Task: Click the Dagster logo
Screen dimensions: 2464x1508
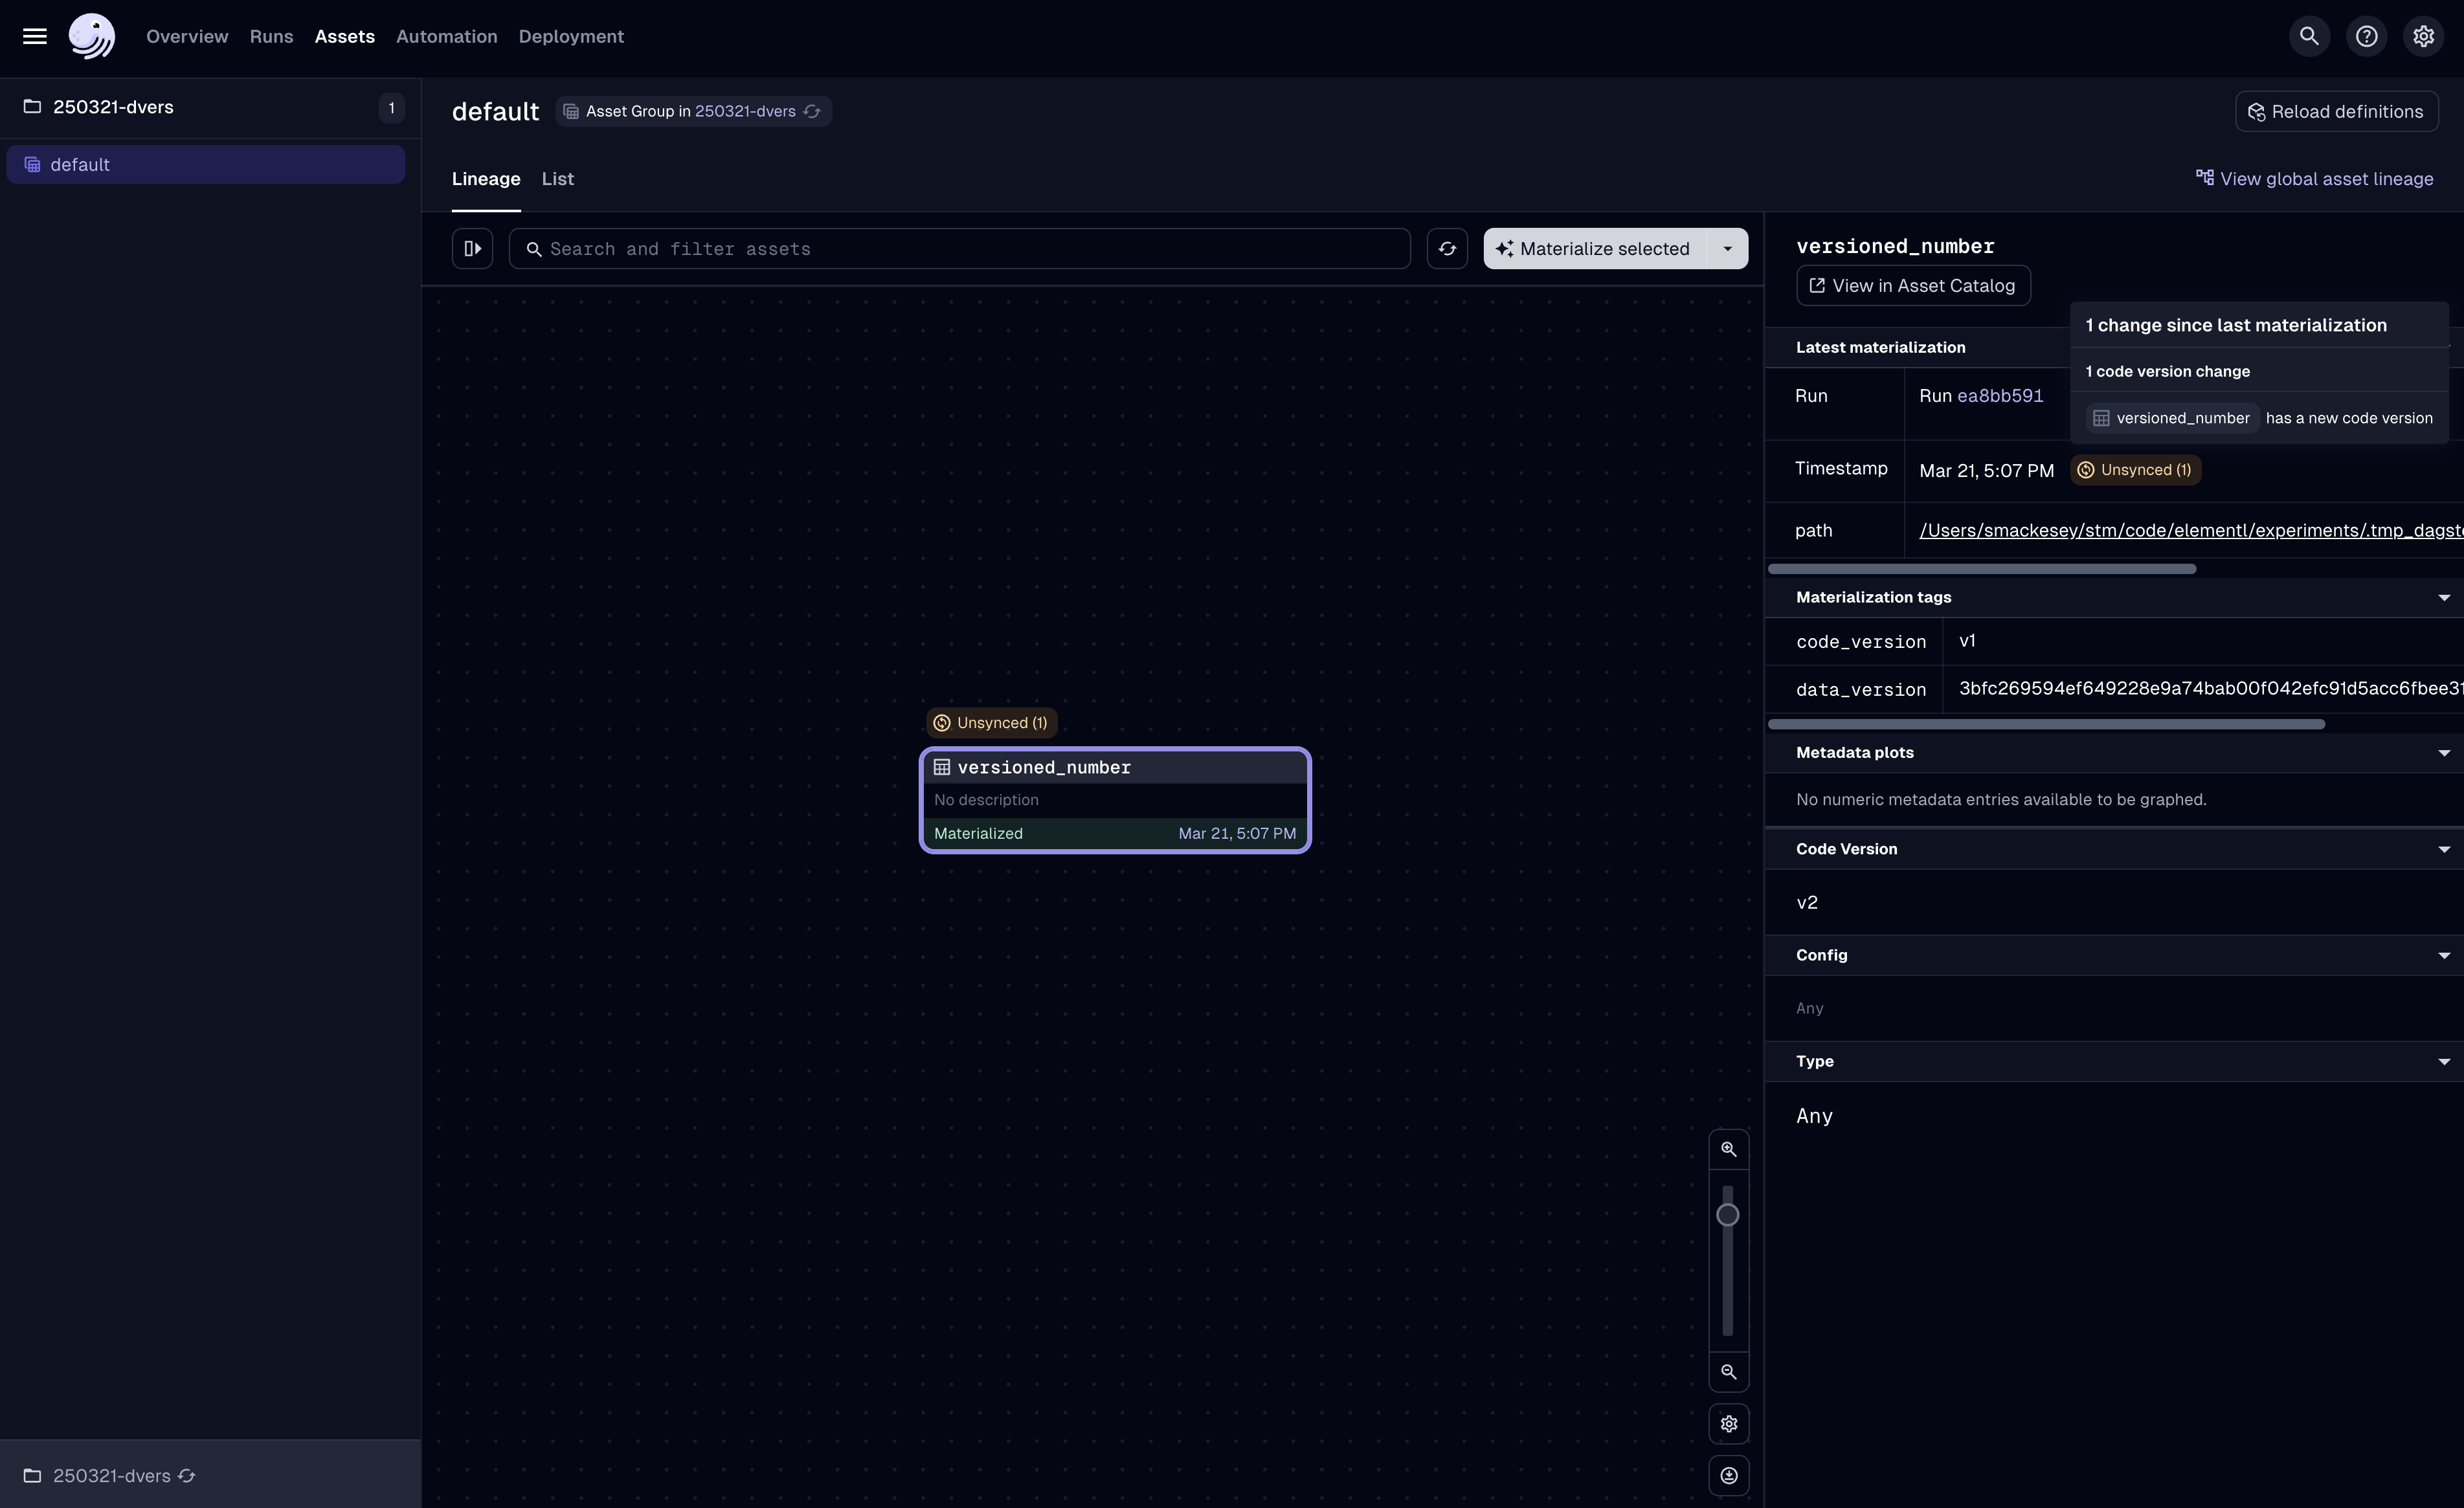Action: 91,36
